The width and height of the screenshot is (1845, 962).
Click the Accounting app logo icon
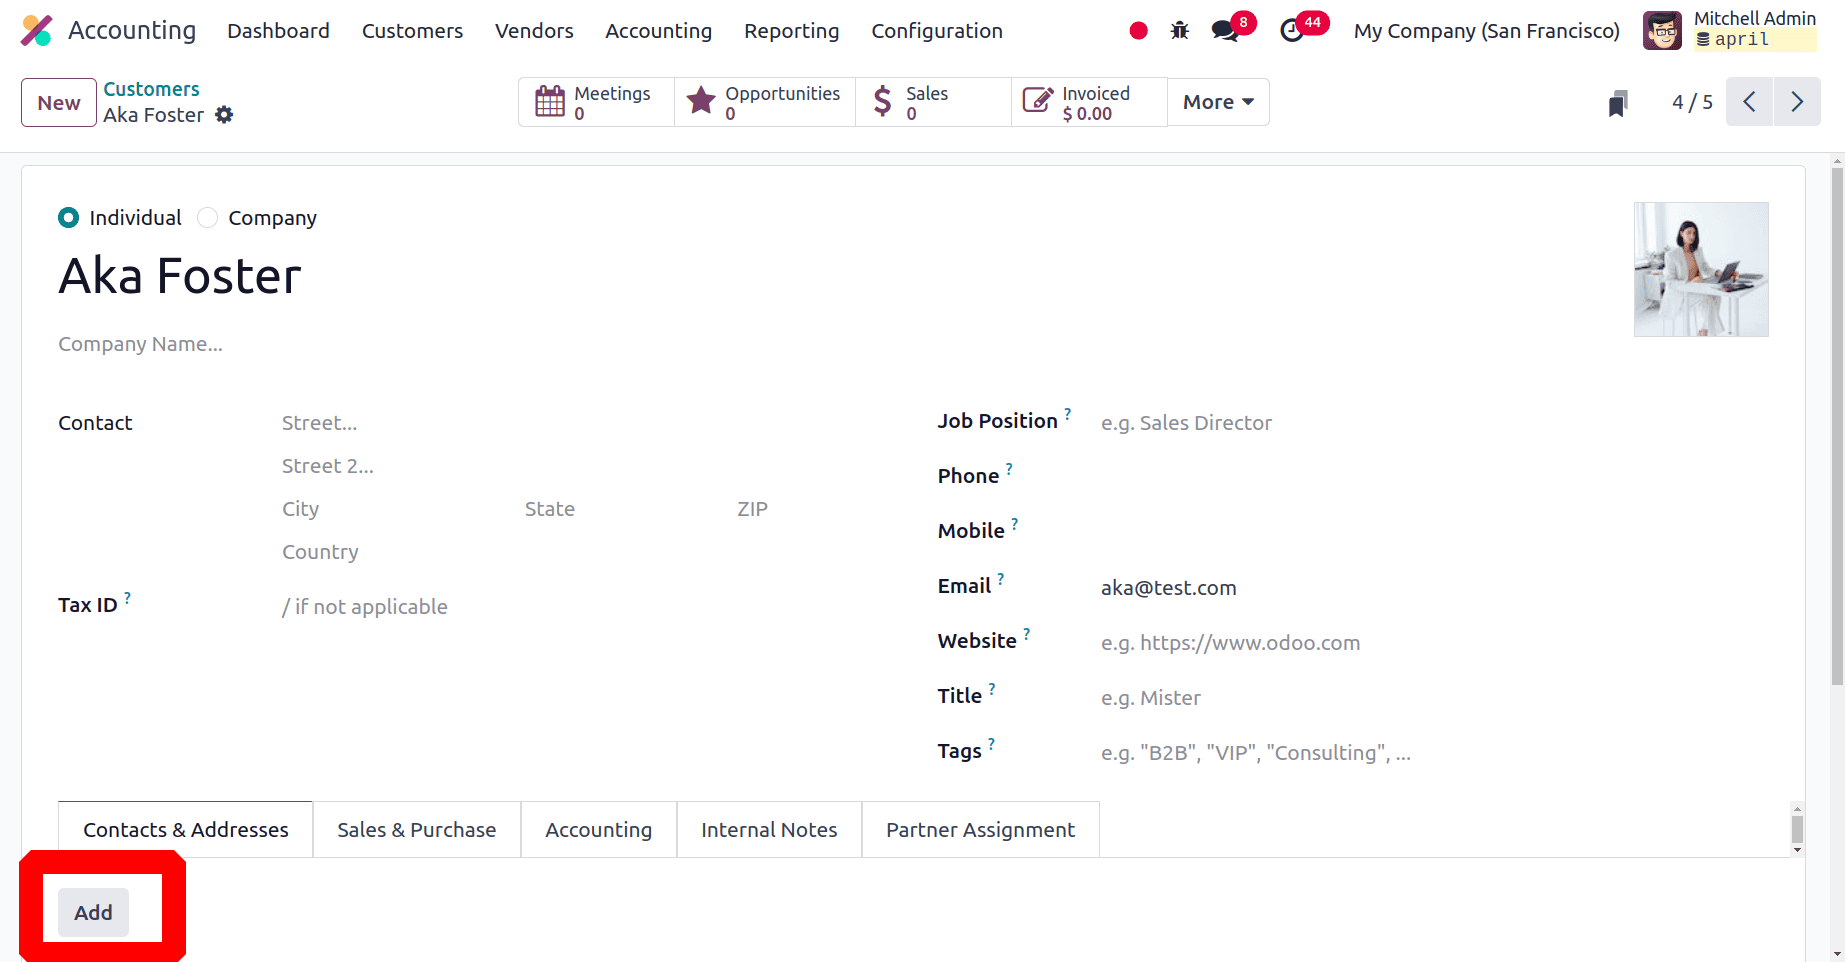[x=37, y=31]
